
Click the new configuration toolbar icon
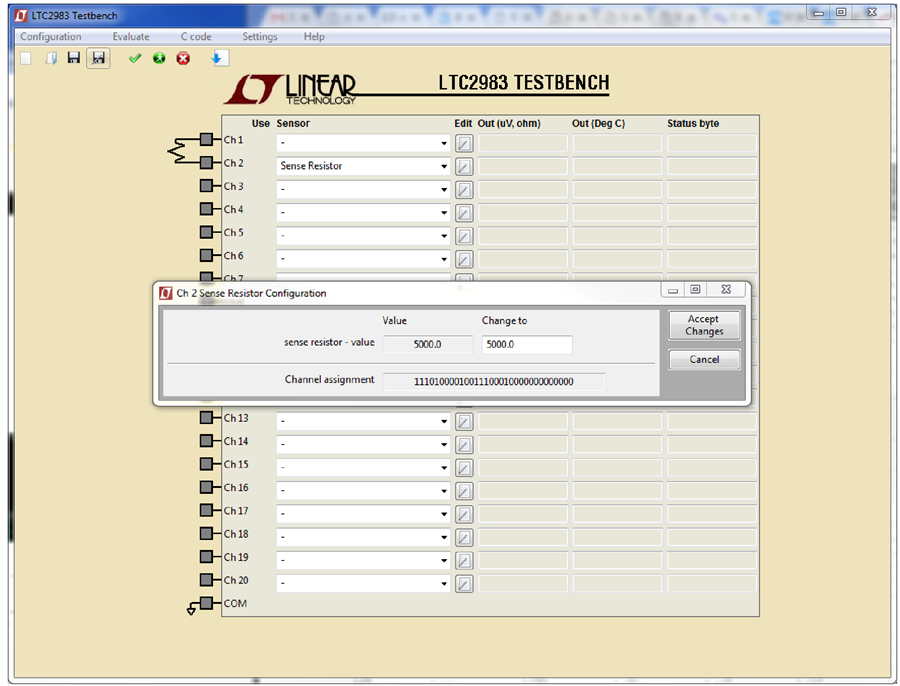(26, 59)
